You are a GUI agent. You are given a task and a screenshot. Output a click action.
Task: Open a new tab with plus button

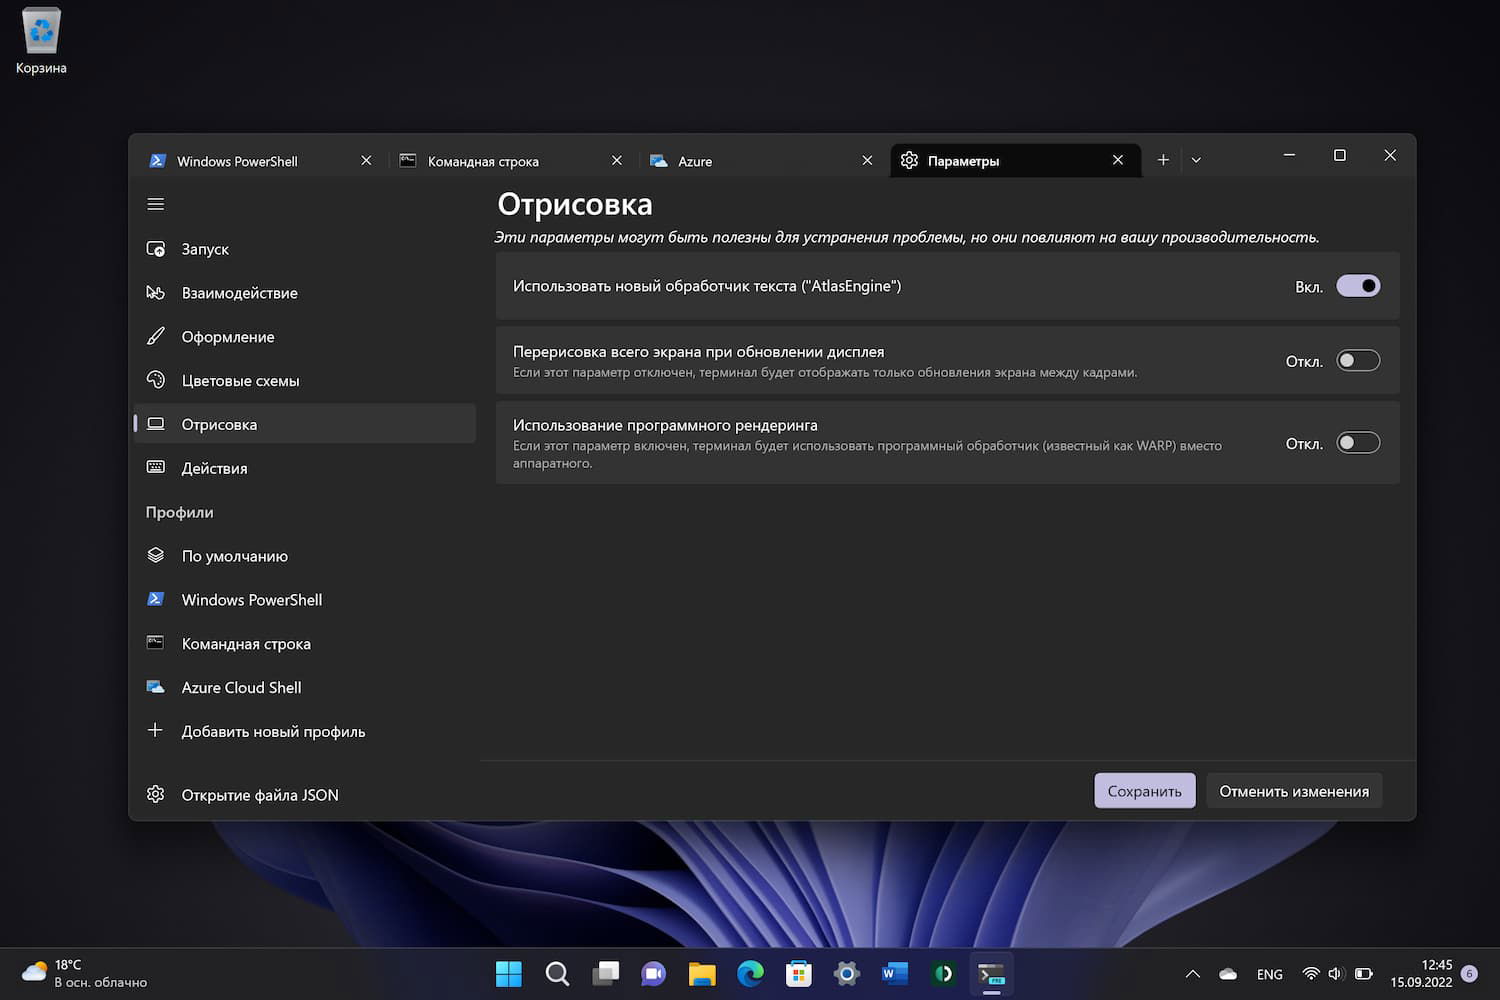(1163, 160)
